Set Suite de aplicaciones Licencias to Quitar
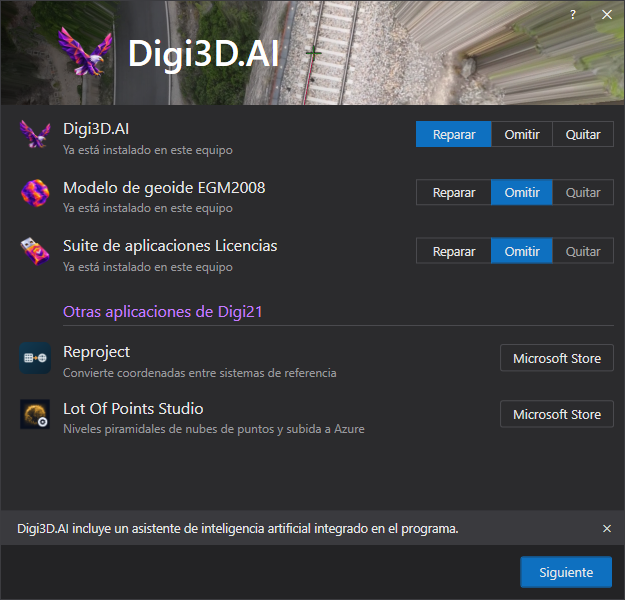The width and height of the screenshot is (625, 600). point(583,251)
